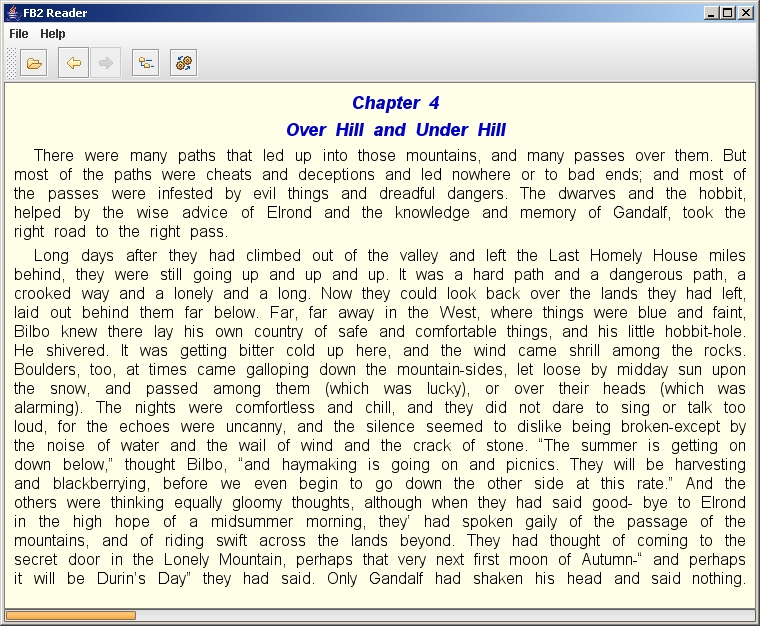Click the word 'Elrond' in first paragraph
The width and height of the screenshot is (760, 626).
click(289, 213)
